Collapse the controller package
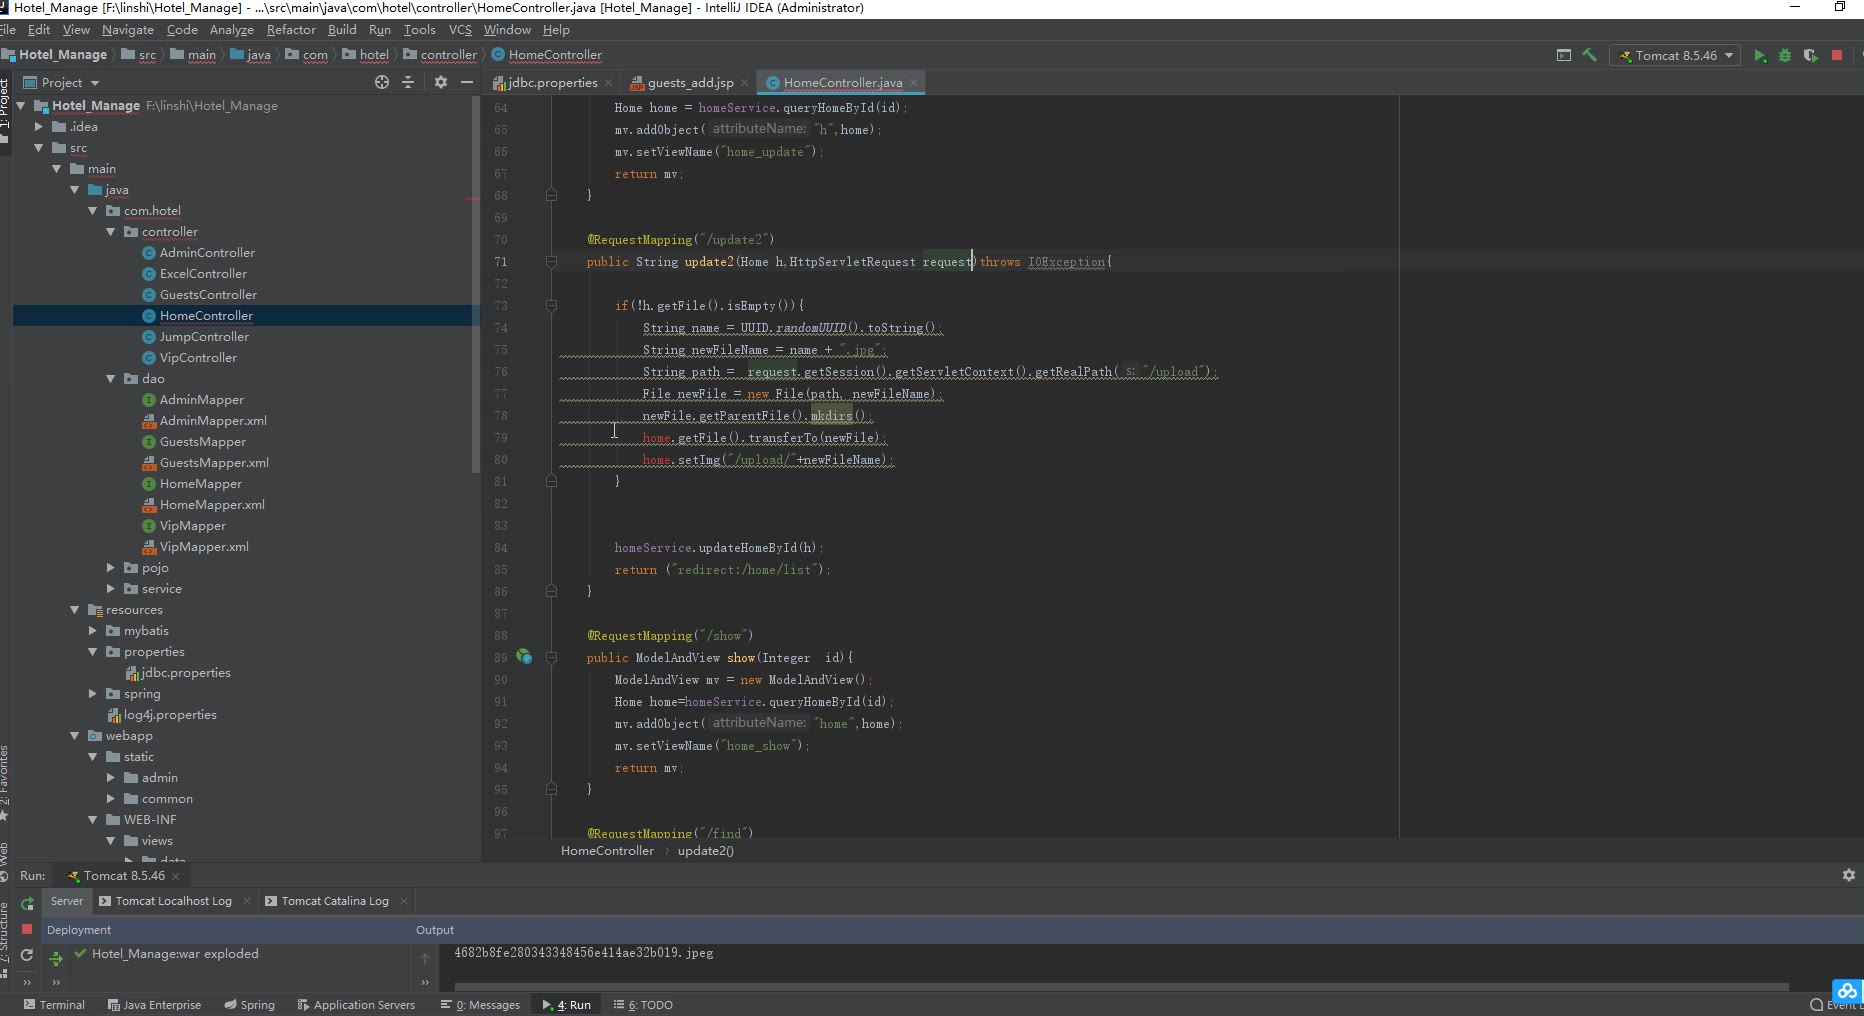The width and height of the screenshot is (1864, 1016). [111, 232]
